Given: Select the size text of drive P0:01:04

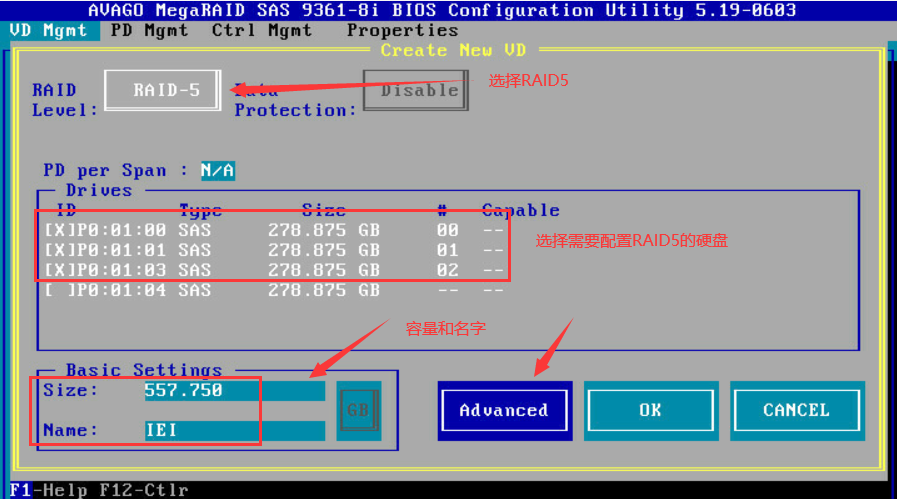Looking at the screenshot, I should (x=324, y=290).
